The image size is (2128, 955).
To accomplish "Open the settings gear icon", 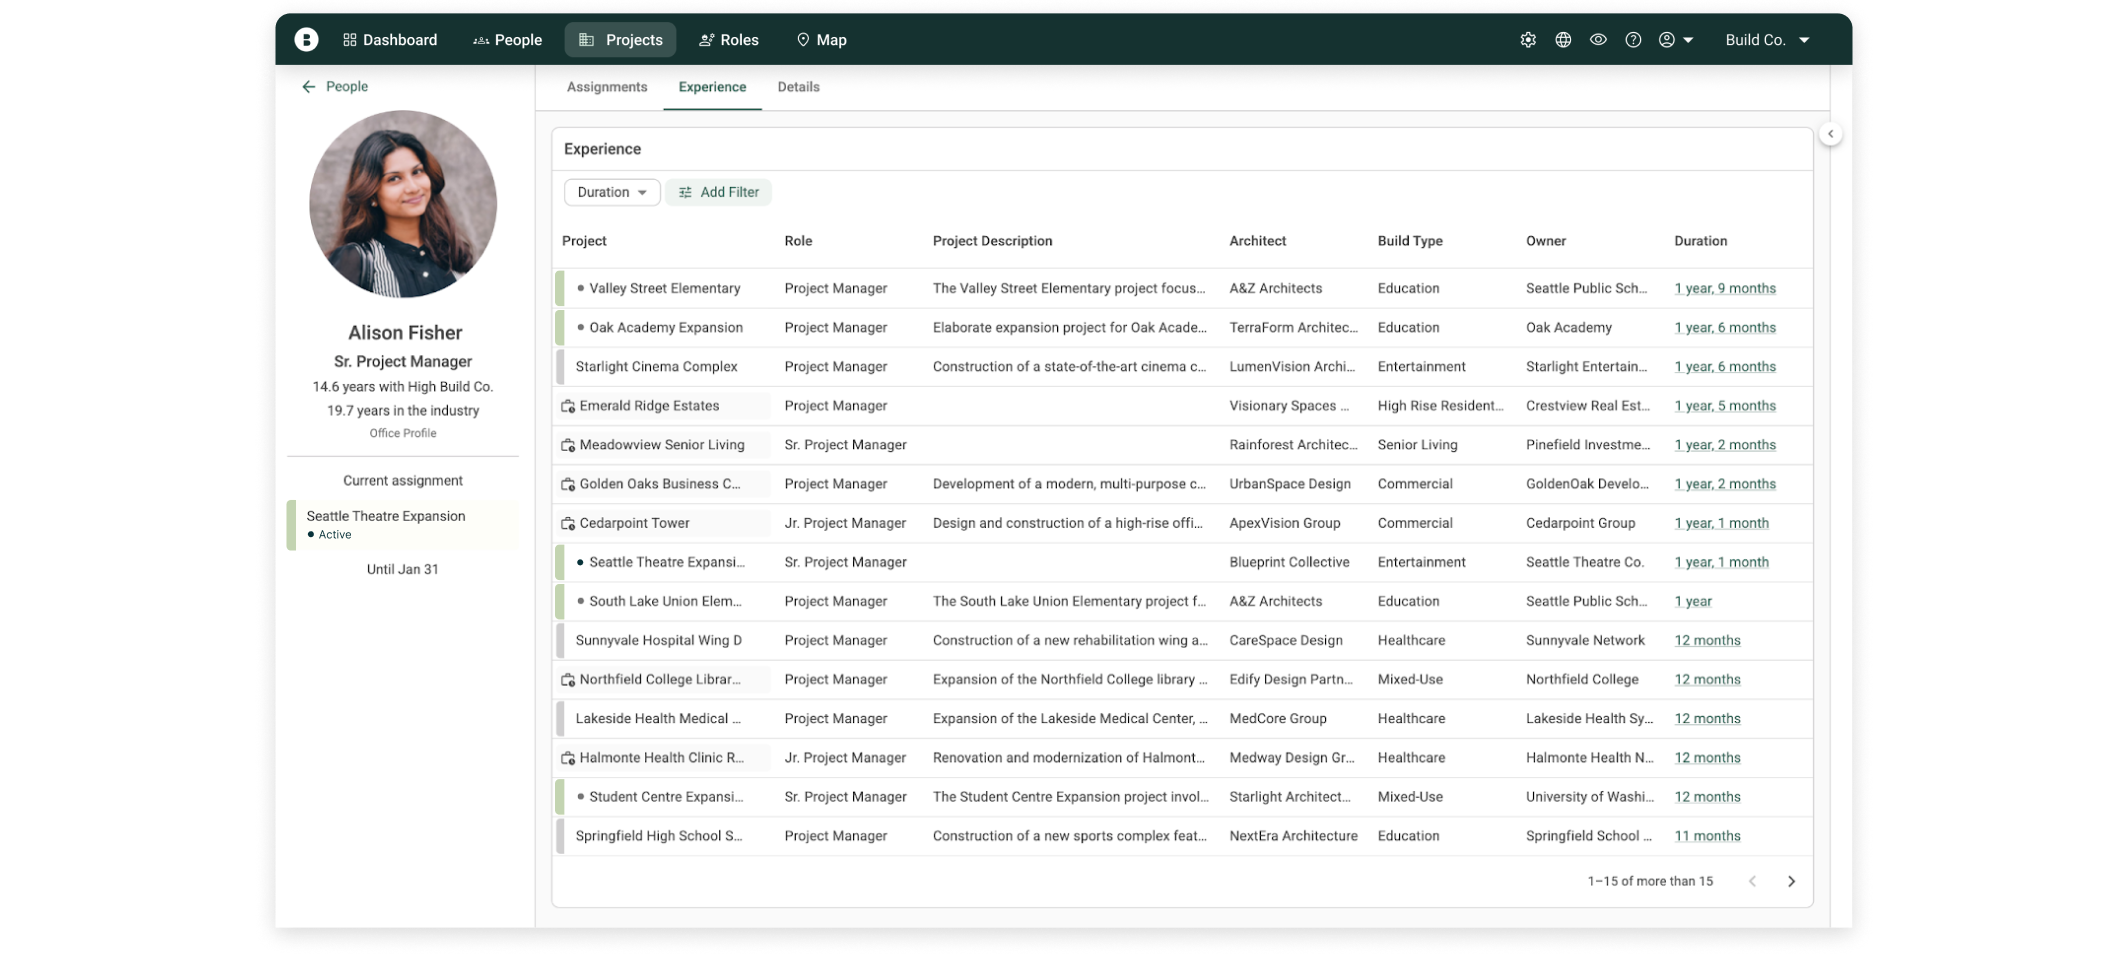I will point(1528,40).
